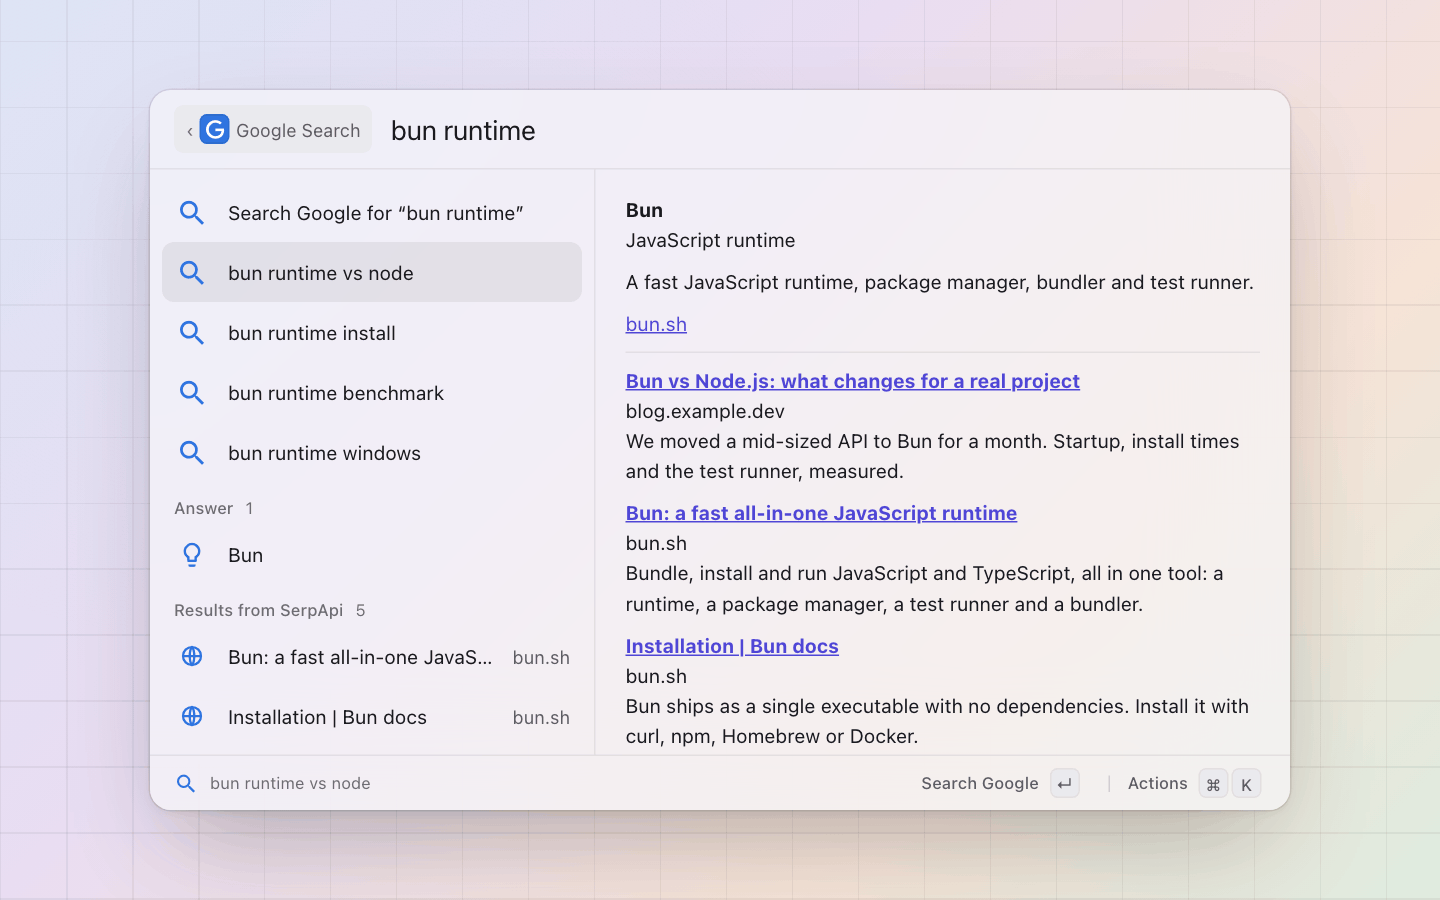Click "bun runtime vs node" text in the bottom bar

click(x=290, y=783)
